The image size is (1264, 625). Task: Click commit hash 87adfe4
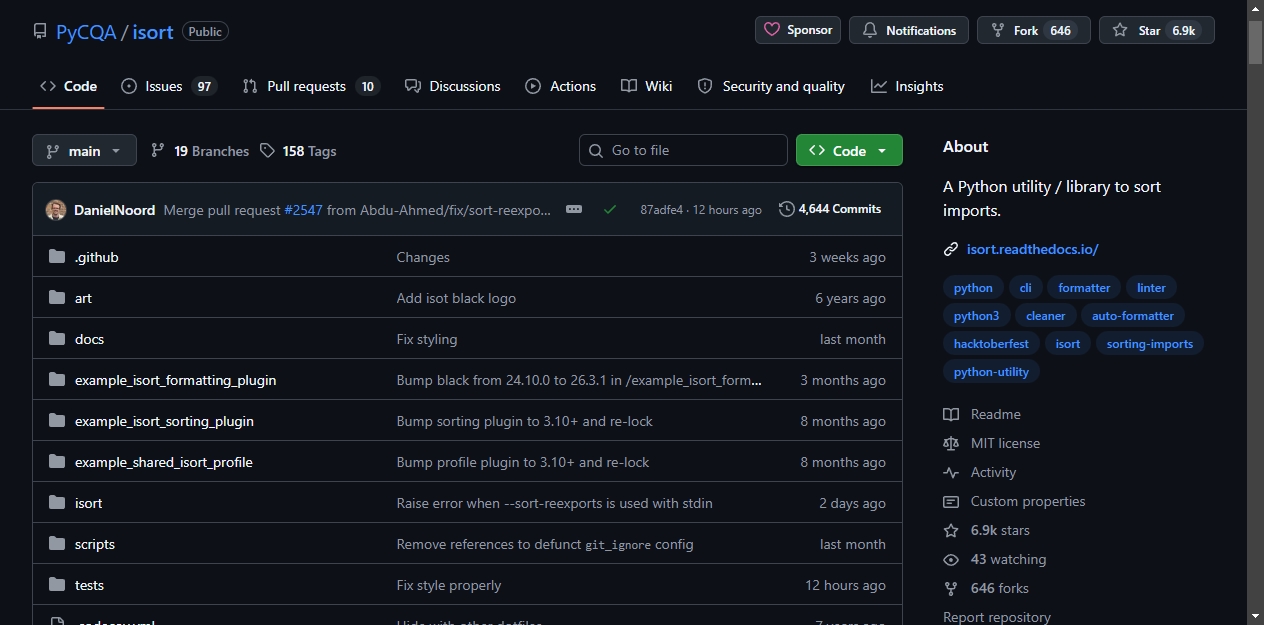[661, 210]
